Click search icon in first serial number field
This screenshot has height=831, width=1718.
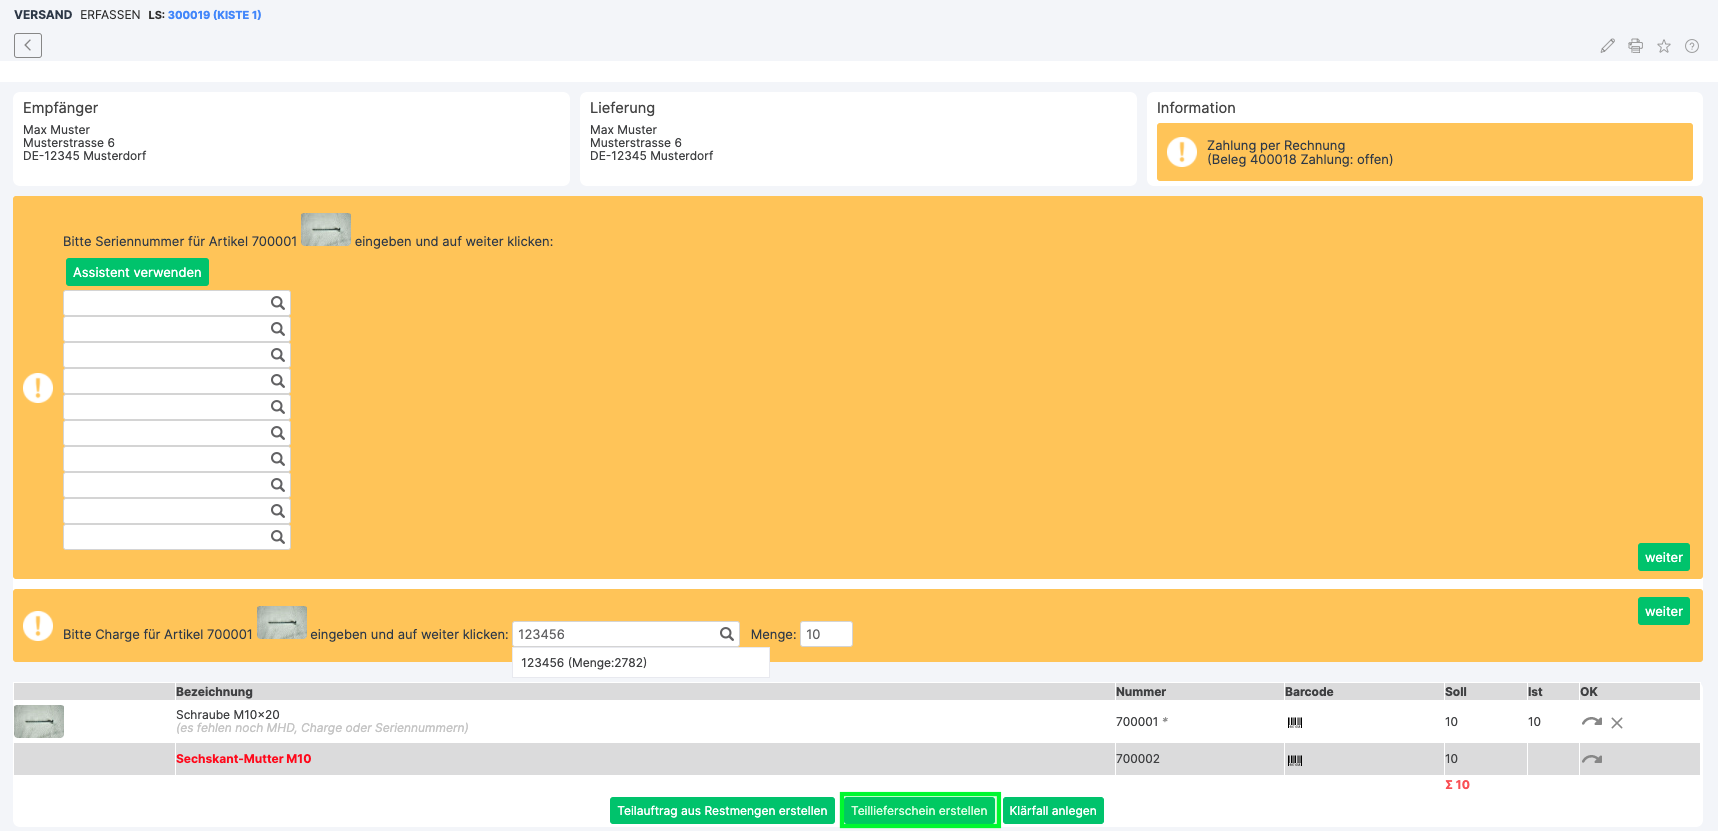pos(278,303)
